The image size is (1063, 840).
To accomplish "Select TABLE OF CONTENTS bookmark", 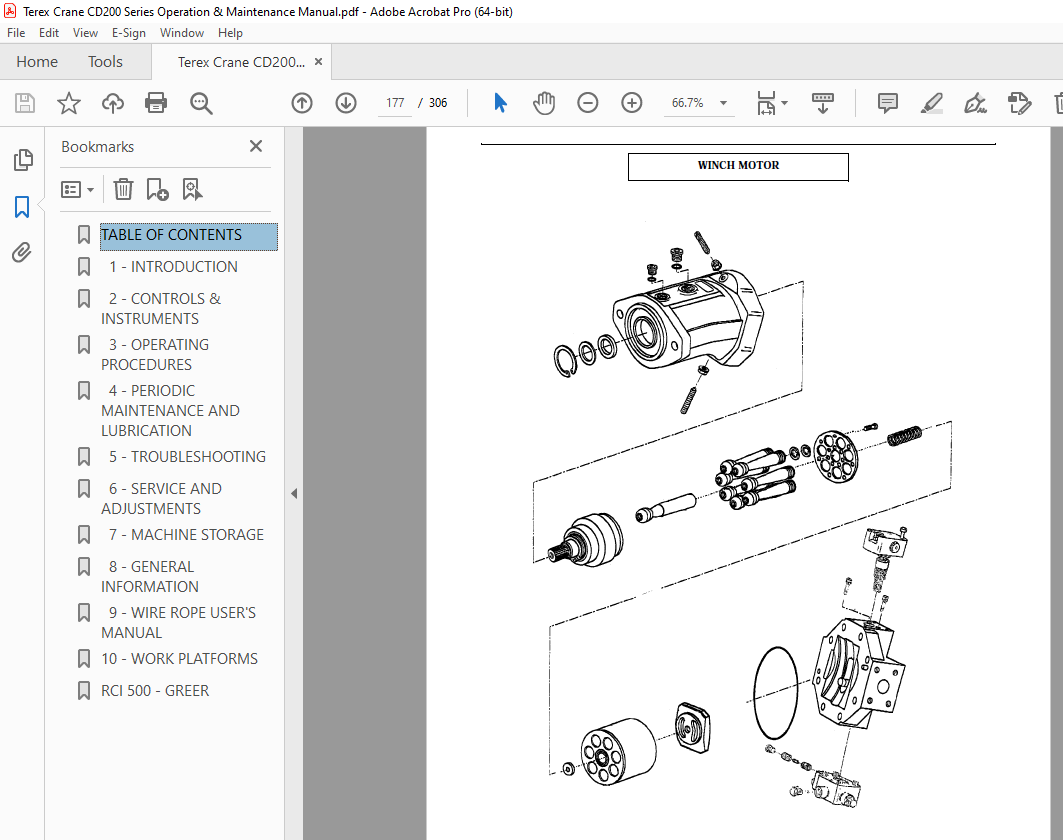I will pyautogui.click(x=188, y=236).
